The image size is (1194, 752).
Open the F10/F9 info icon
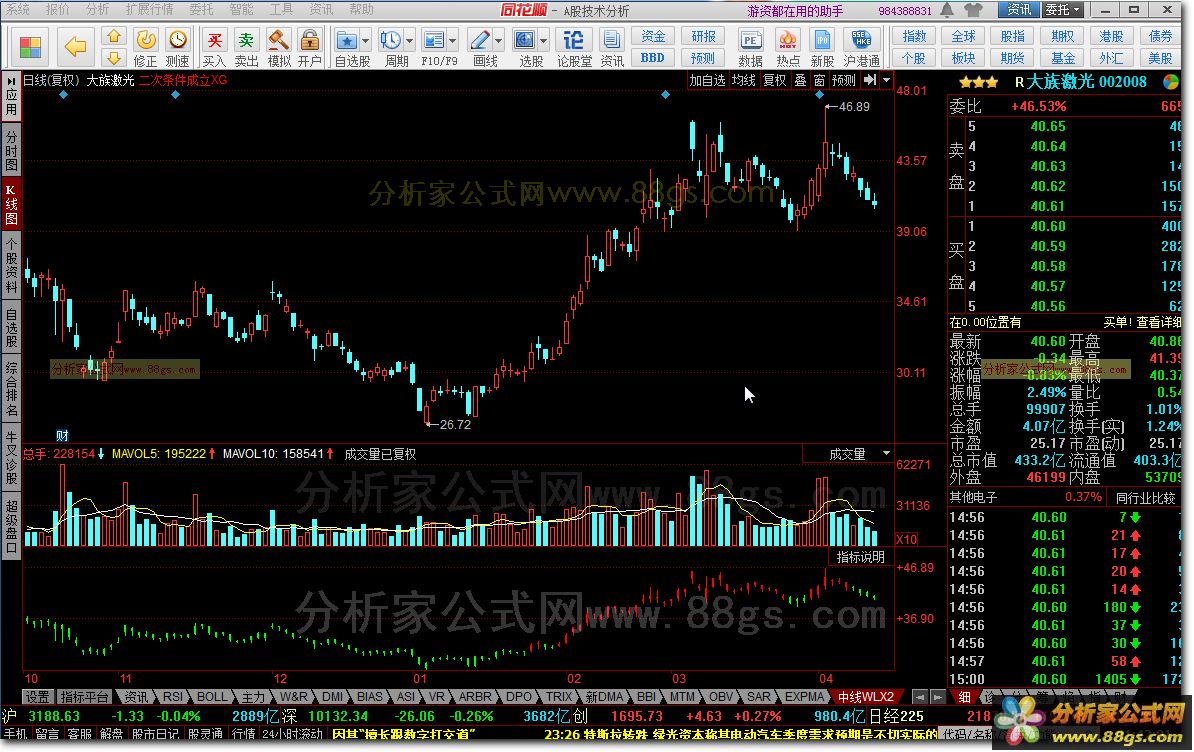tap(434, 47)
